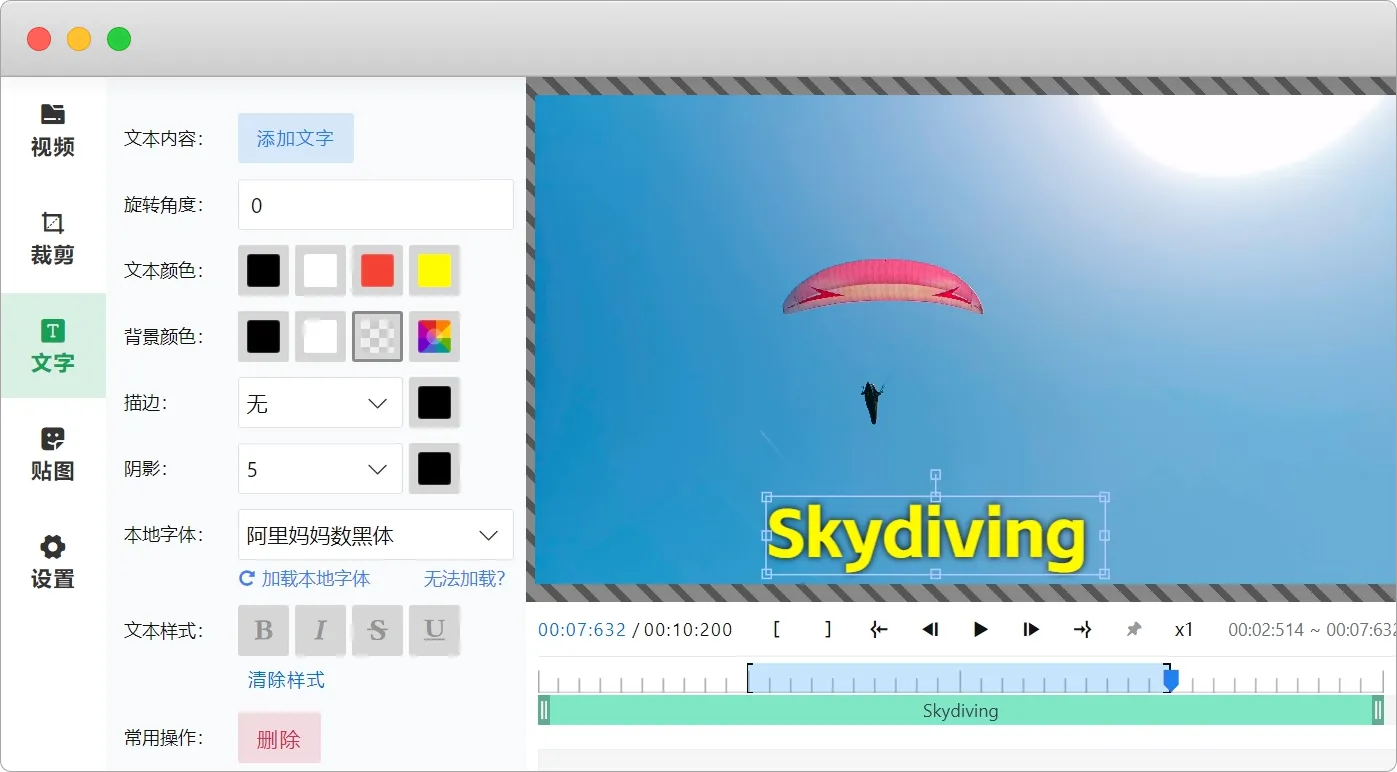Click the pin icon in playback bar

pos(1133,629)
